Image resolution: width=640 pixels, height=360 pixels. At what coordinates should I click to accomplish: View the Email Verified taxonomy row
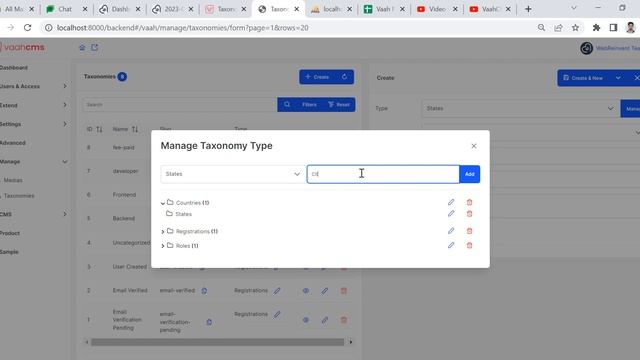(x=306, y=291)
